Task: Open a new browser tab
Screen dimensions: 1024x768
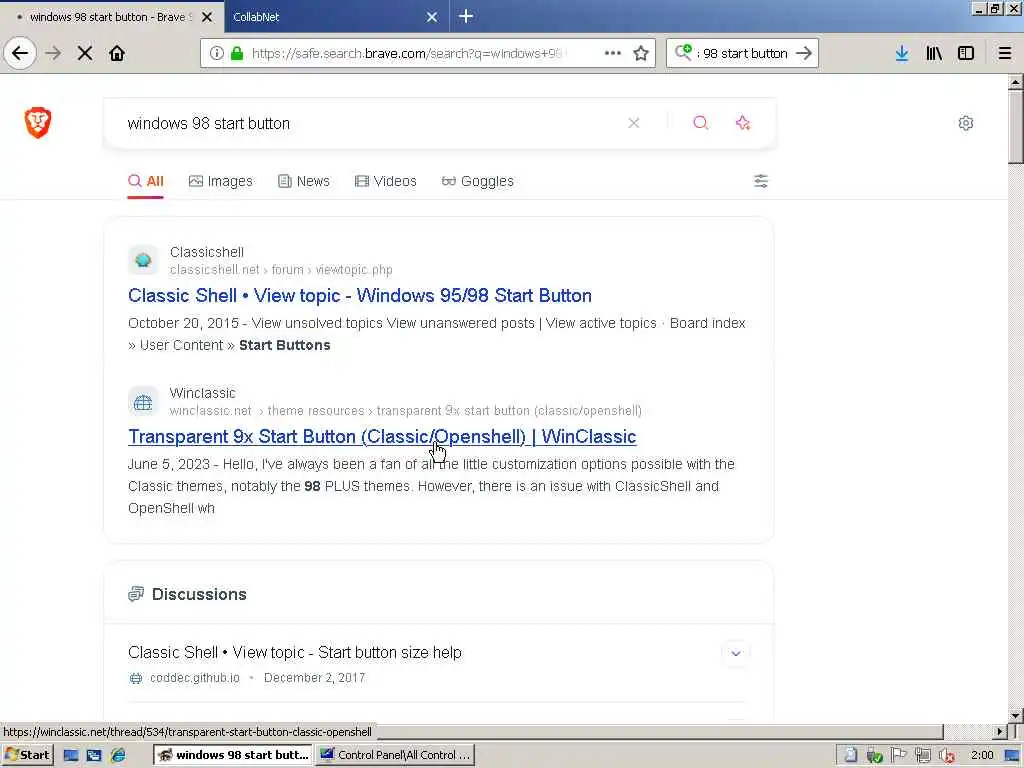Action: click(466, 16)
